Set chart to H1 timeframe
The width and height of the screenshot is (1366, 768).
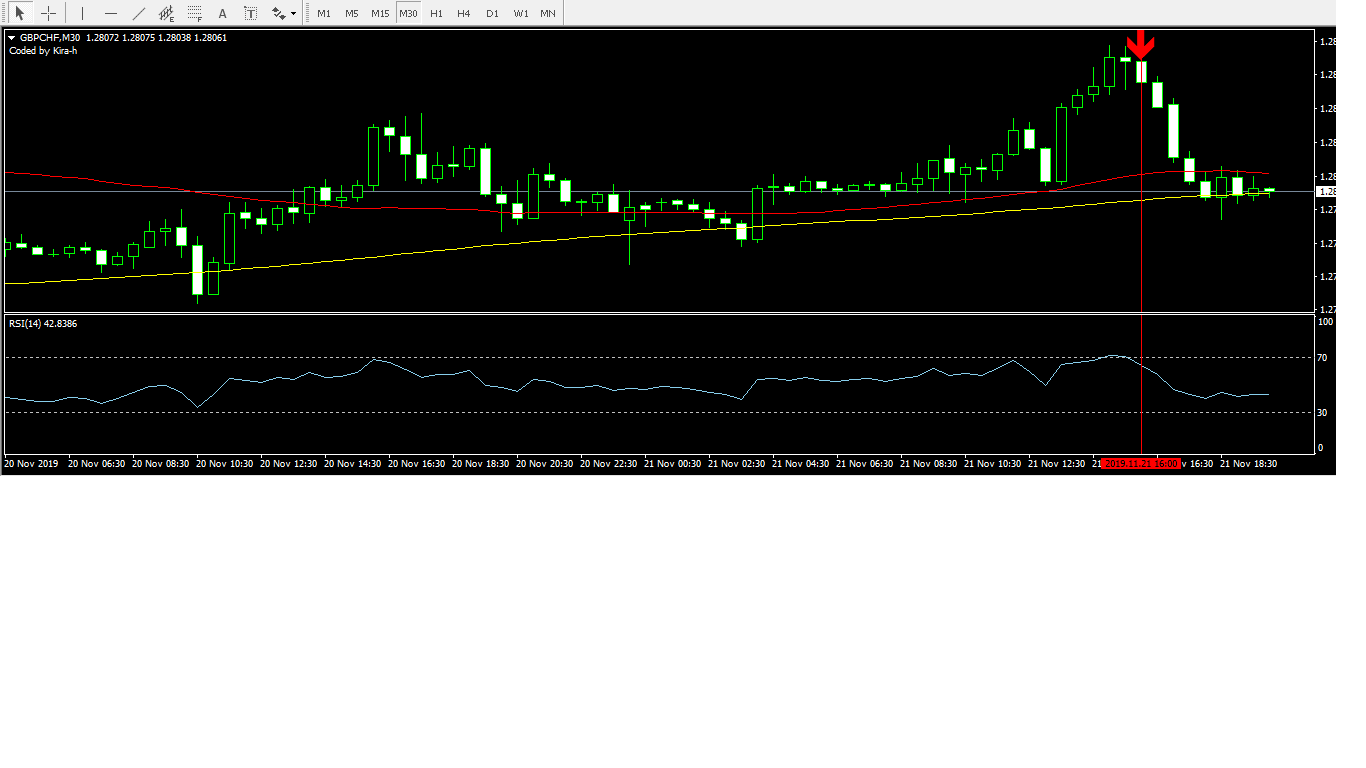coord(436,13)
